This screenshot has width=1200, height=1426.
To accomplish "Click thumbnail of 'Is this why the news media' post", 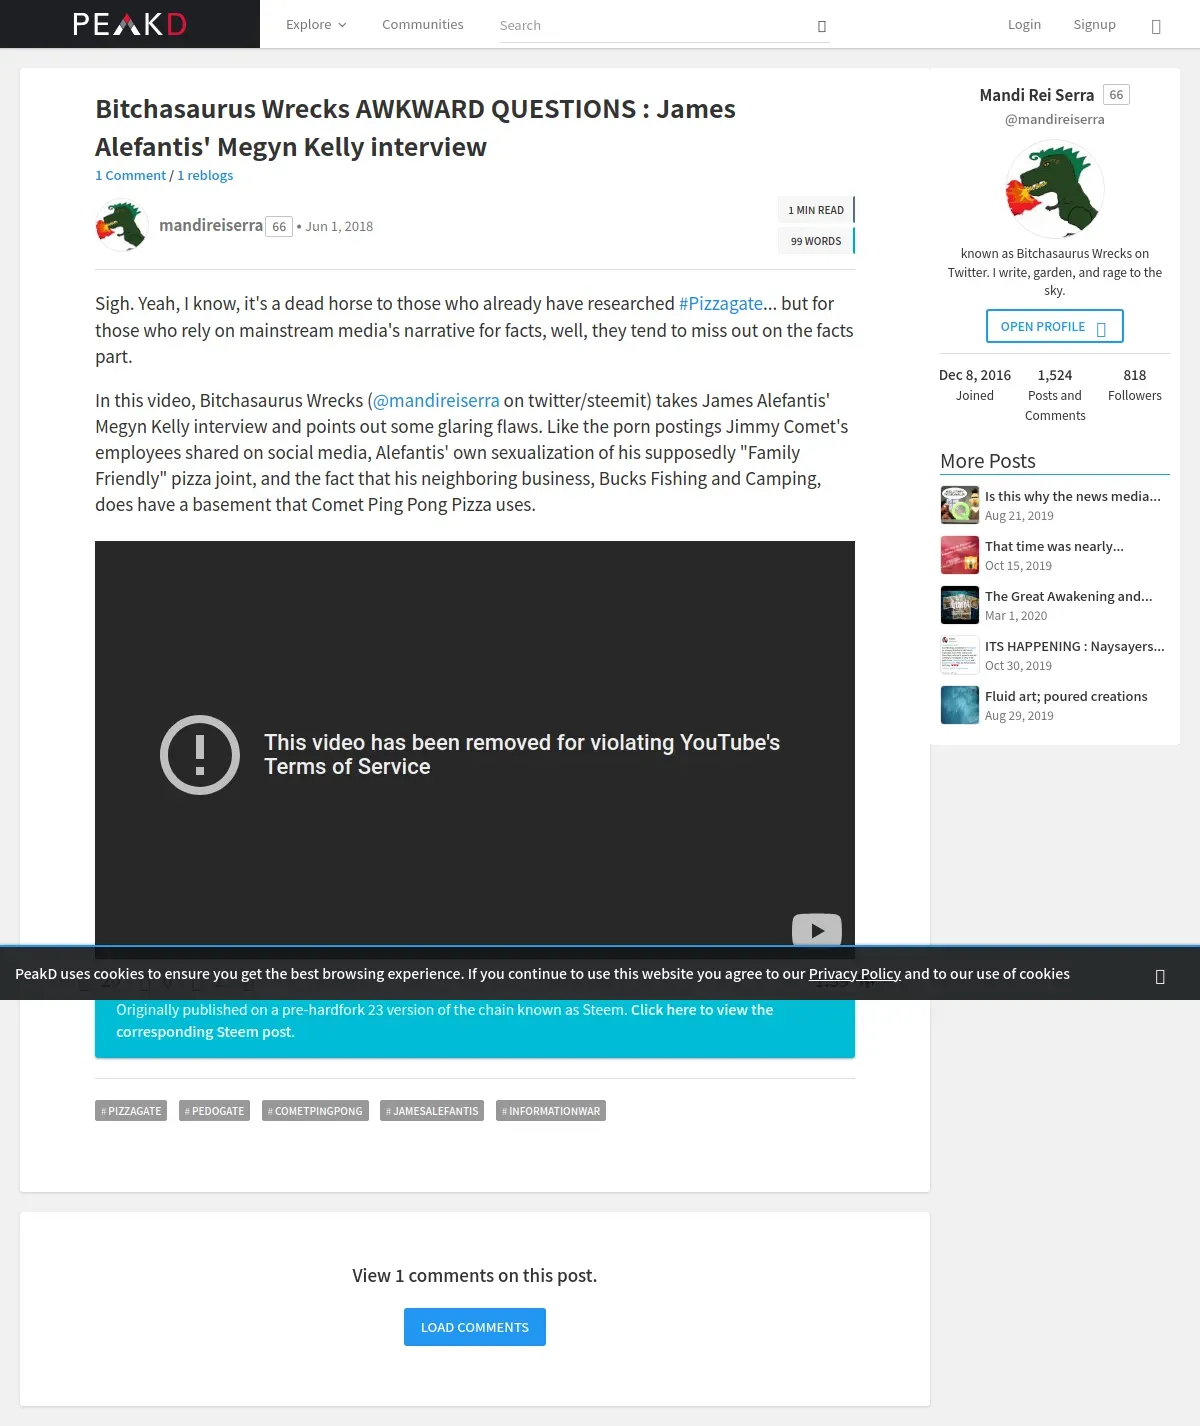I will 960,505.
